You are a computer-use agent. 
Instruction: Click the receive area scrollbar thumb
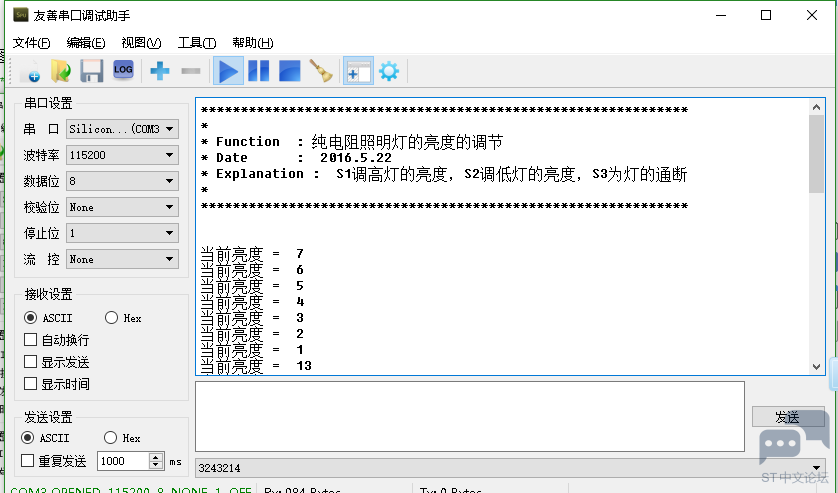(x=816, y=154)
